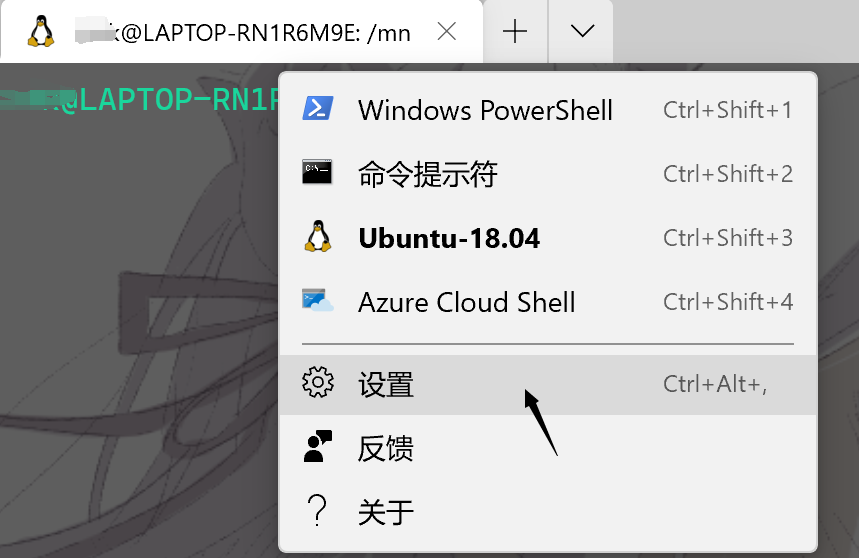Open a new tab with plus button
Image resolution: width=859 pixels, height=558 pixels.
515,31
